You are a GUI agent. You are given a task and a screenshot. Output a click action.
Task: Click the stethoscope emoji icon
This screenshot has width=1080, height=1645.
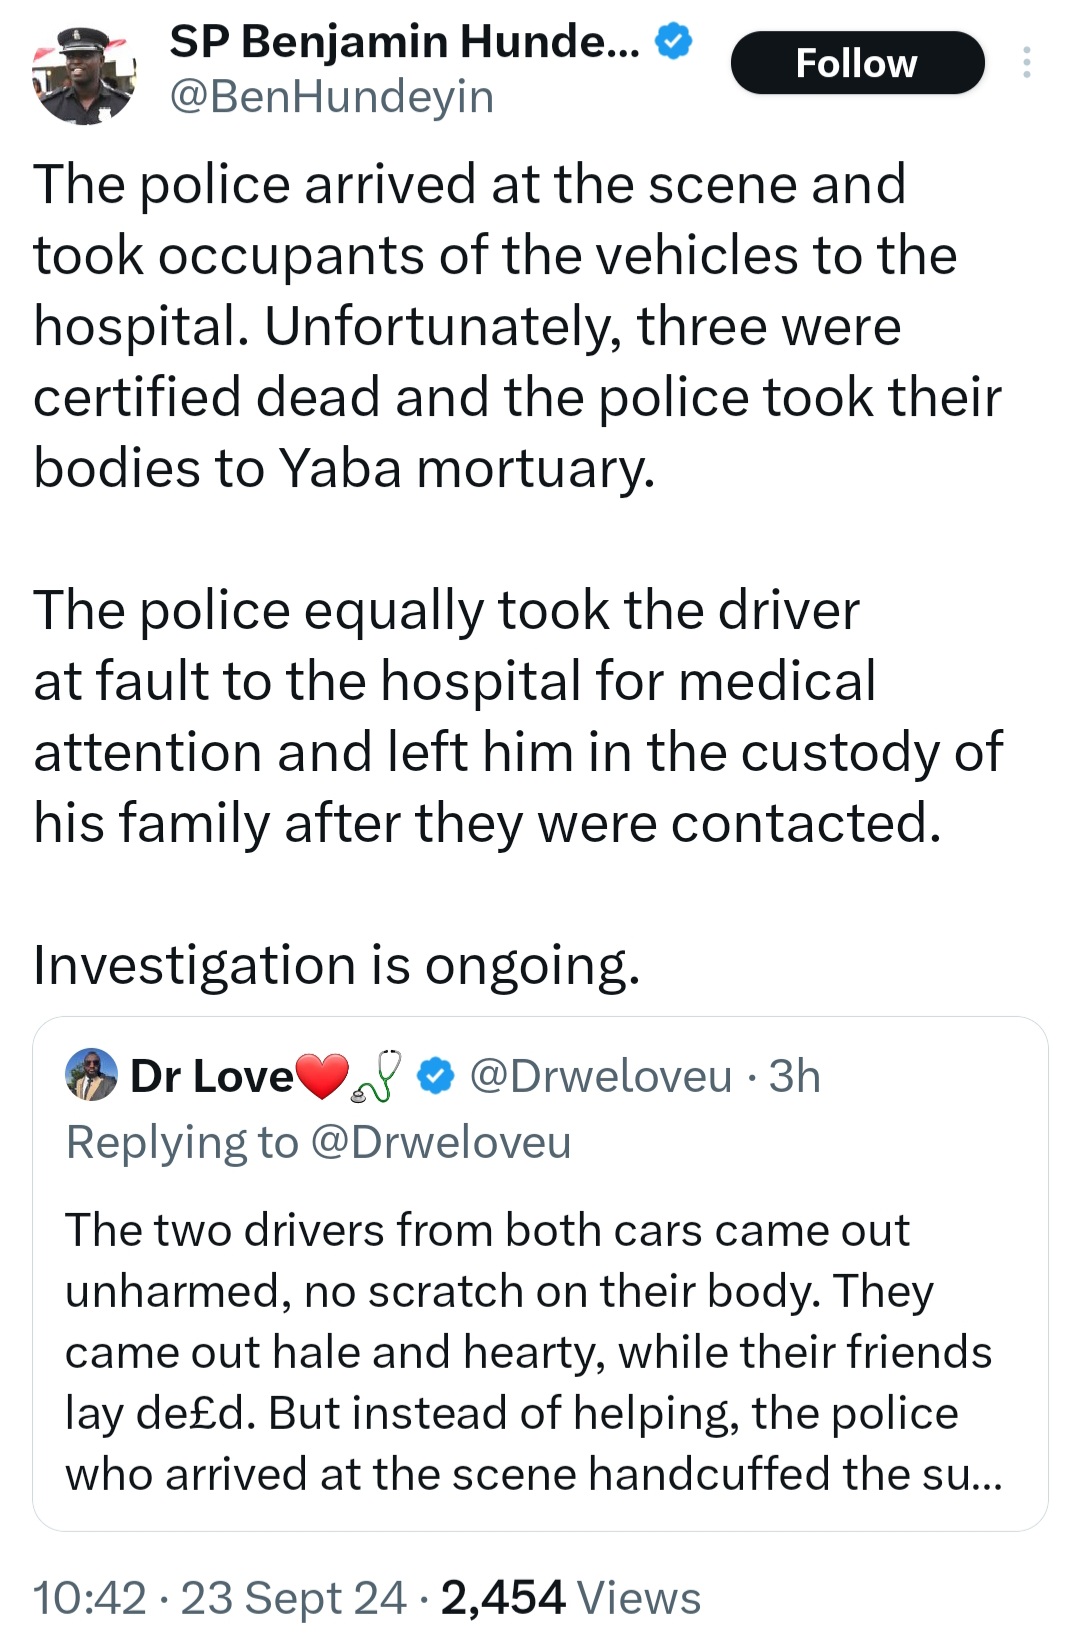point(377,1077)
